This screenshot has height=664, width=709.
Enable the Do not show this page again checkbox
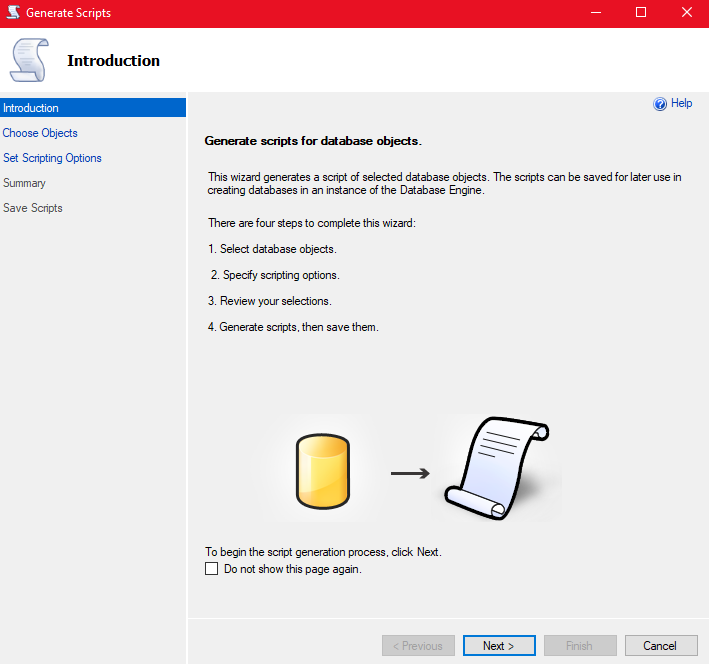coord(211,569)
